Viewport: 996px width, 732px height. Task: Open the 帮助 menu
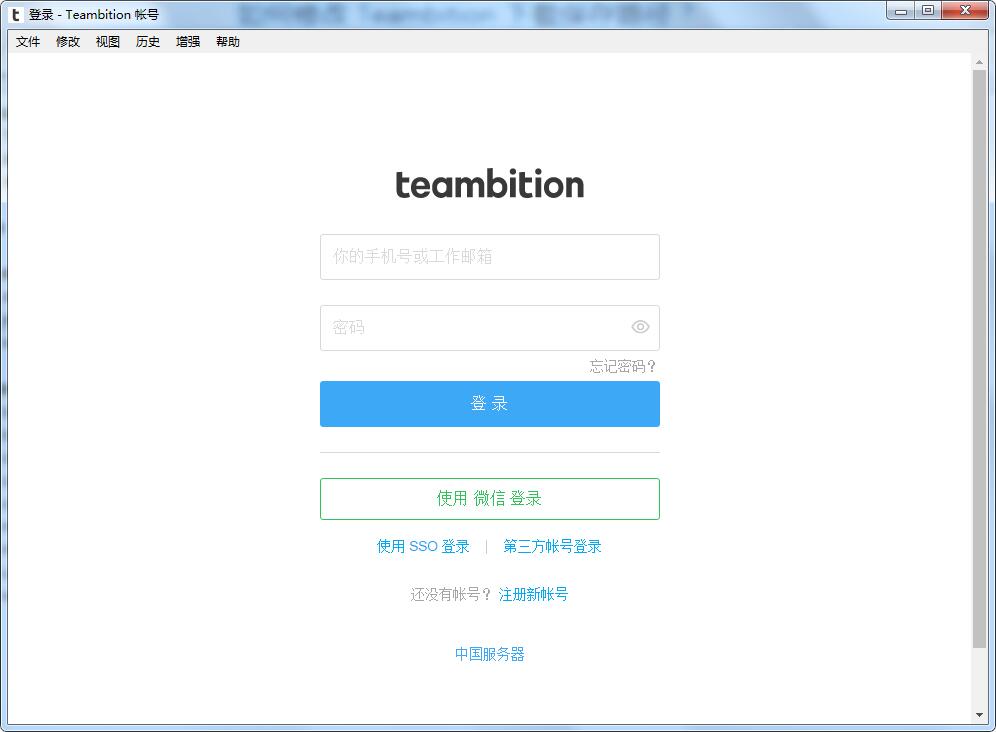coord(228,42)
